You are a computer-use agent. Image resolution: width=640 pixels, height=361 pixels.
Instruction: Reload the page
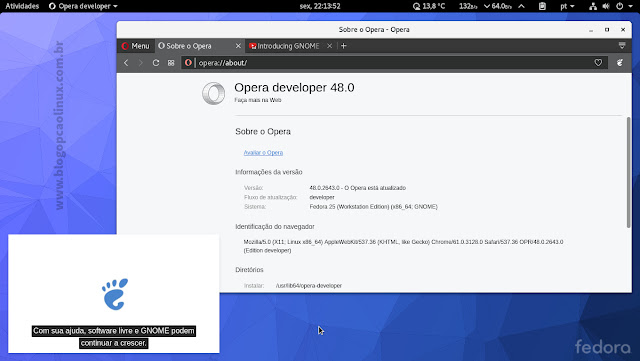(x=156, y=63)
